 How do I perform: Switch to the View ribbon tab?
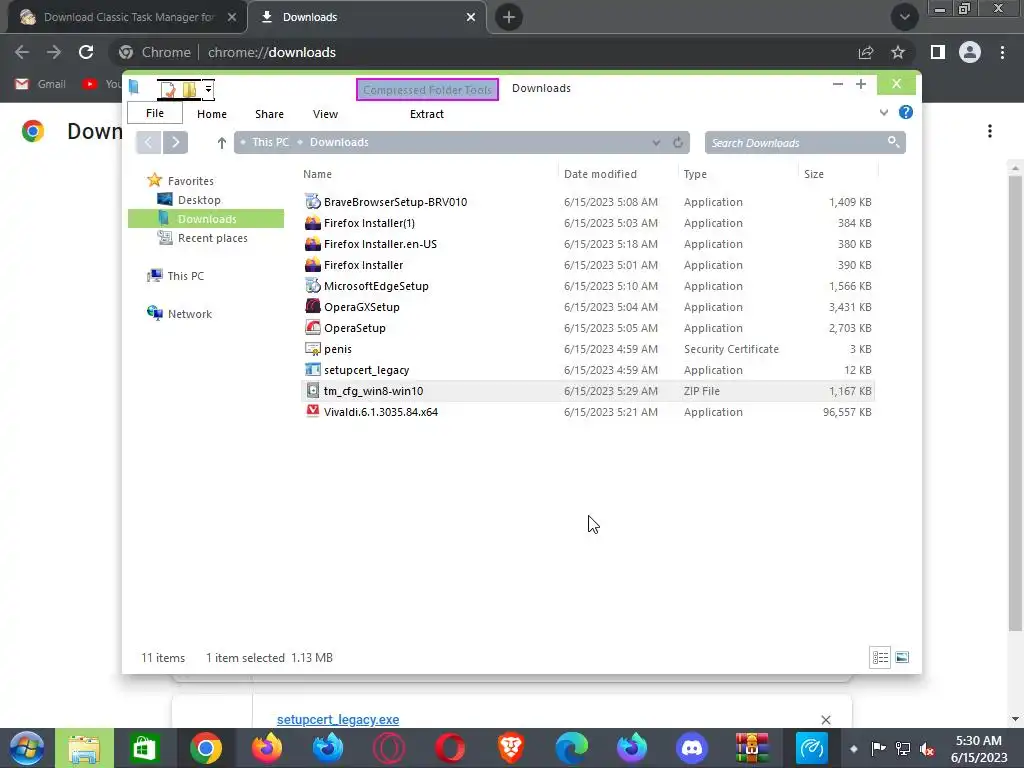[325, 114]
